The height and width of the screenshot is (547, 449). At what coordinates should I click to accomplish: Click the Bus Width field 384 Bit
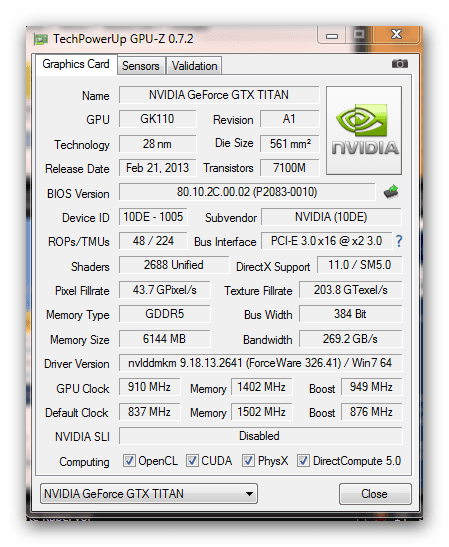[350, 314]
